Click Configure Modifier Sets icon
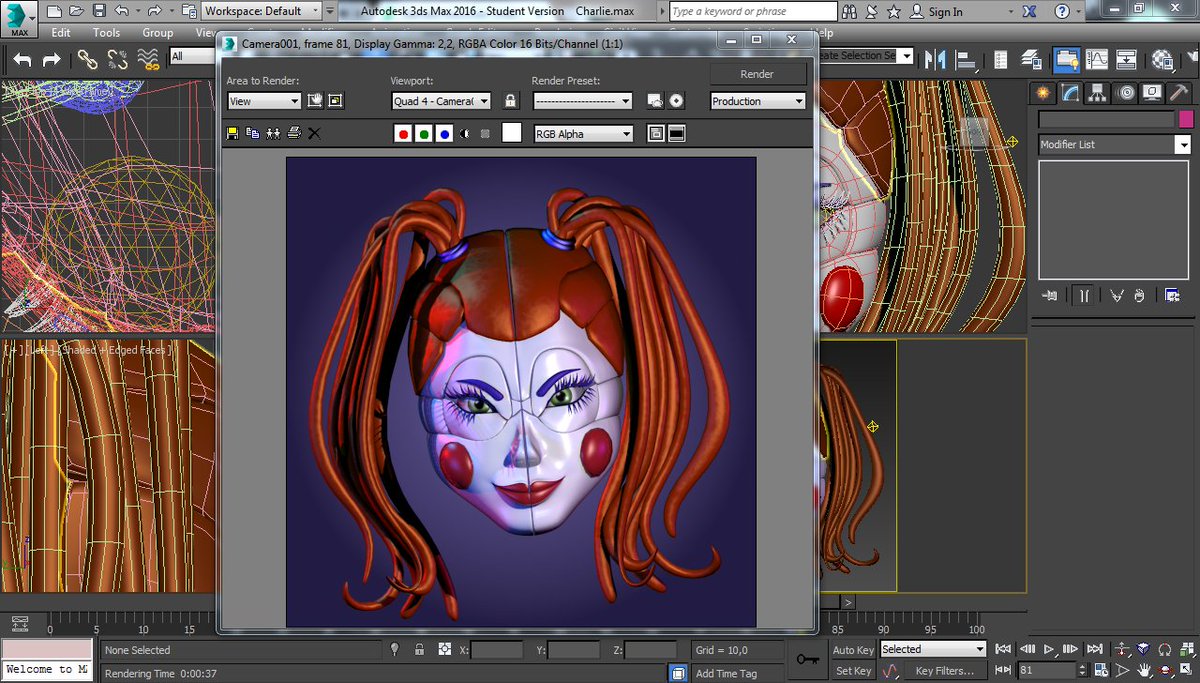 tap(1172, 295)
